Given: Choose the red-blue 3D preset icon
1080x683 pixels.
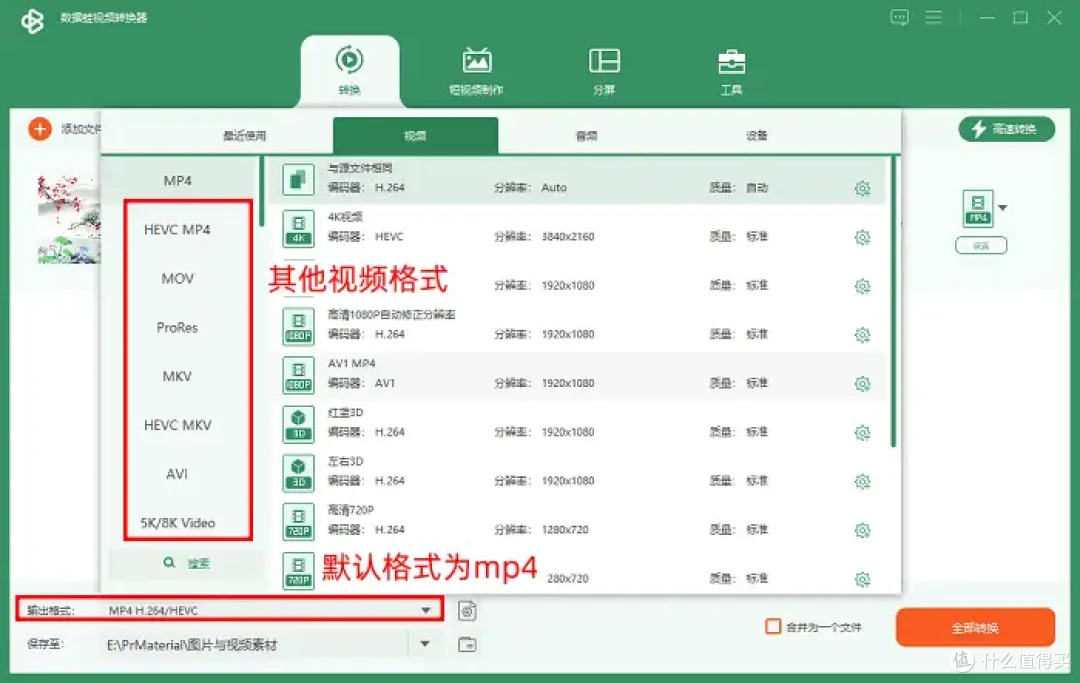Looking at the screenshot, I should 298,424.
